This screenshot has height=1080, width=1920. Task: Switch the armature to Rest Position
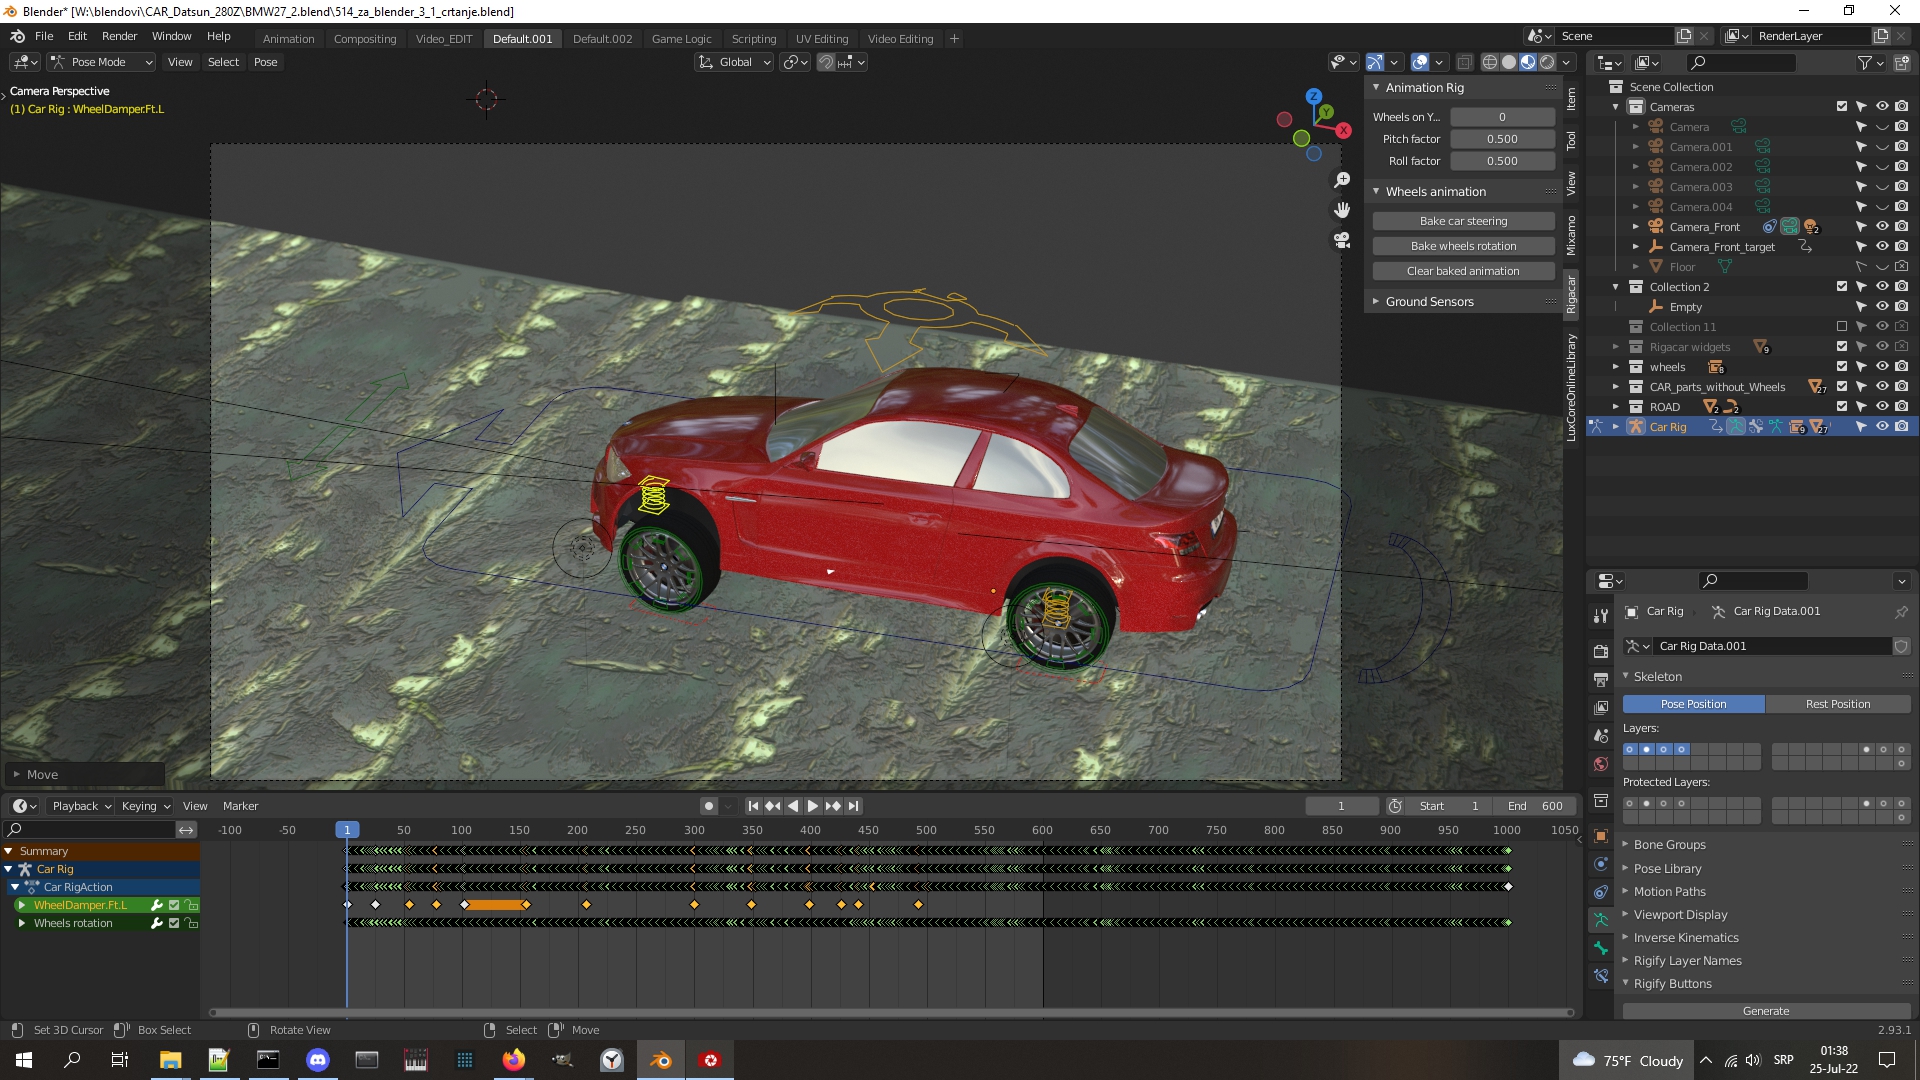[x=1839, y=704]
